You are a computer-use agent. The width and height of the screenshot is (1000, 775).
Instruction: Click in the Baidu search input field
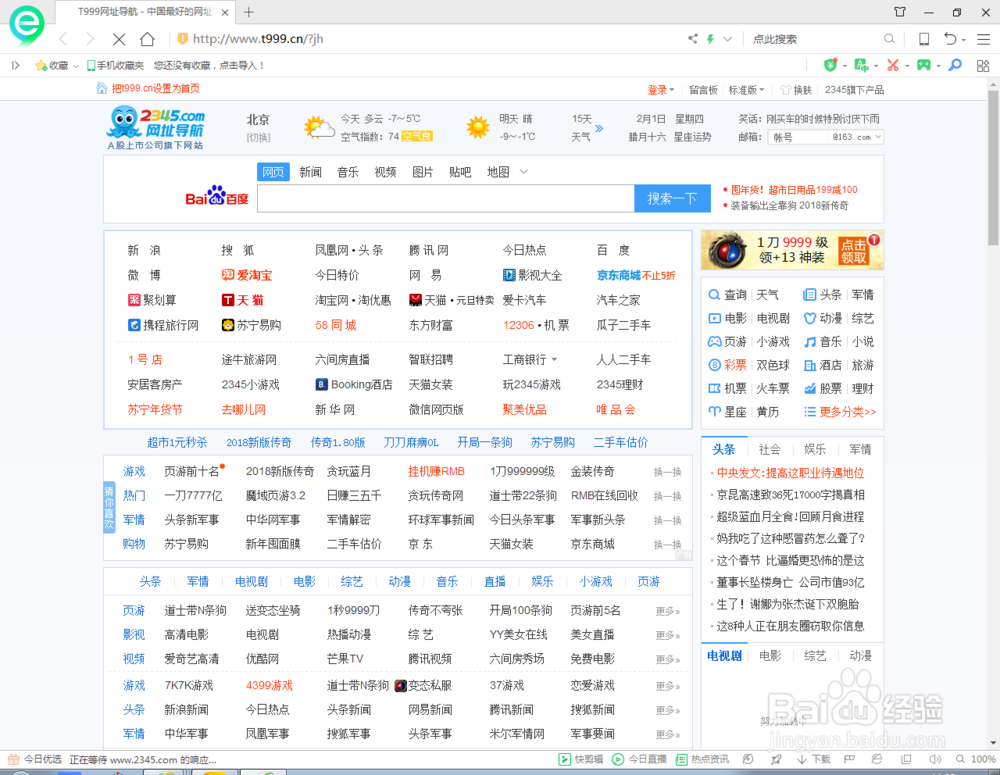pos(446,198)
